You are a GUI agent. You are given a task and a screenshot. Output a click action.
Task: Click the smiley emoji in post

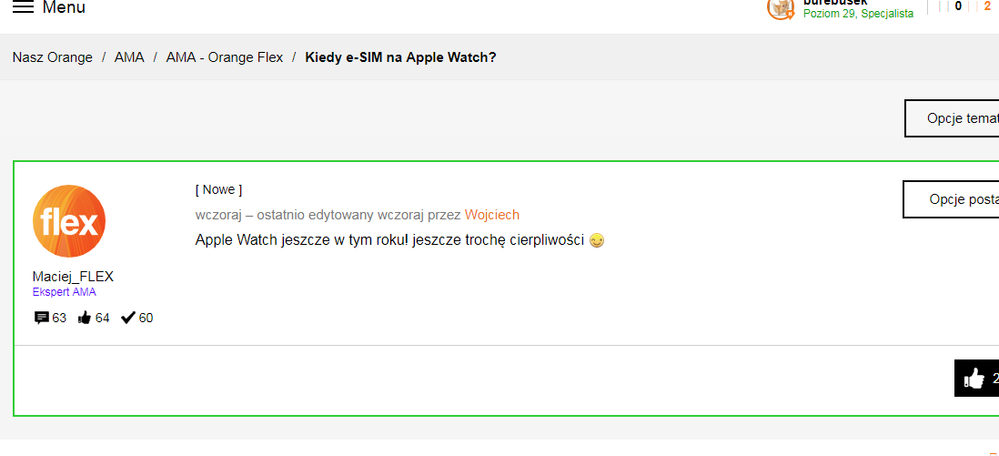597,241
